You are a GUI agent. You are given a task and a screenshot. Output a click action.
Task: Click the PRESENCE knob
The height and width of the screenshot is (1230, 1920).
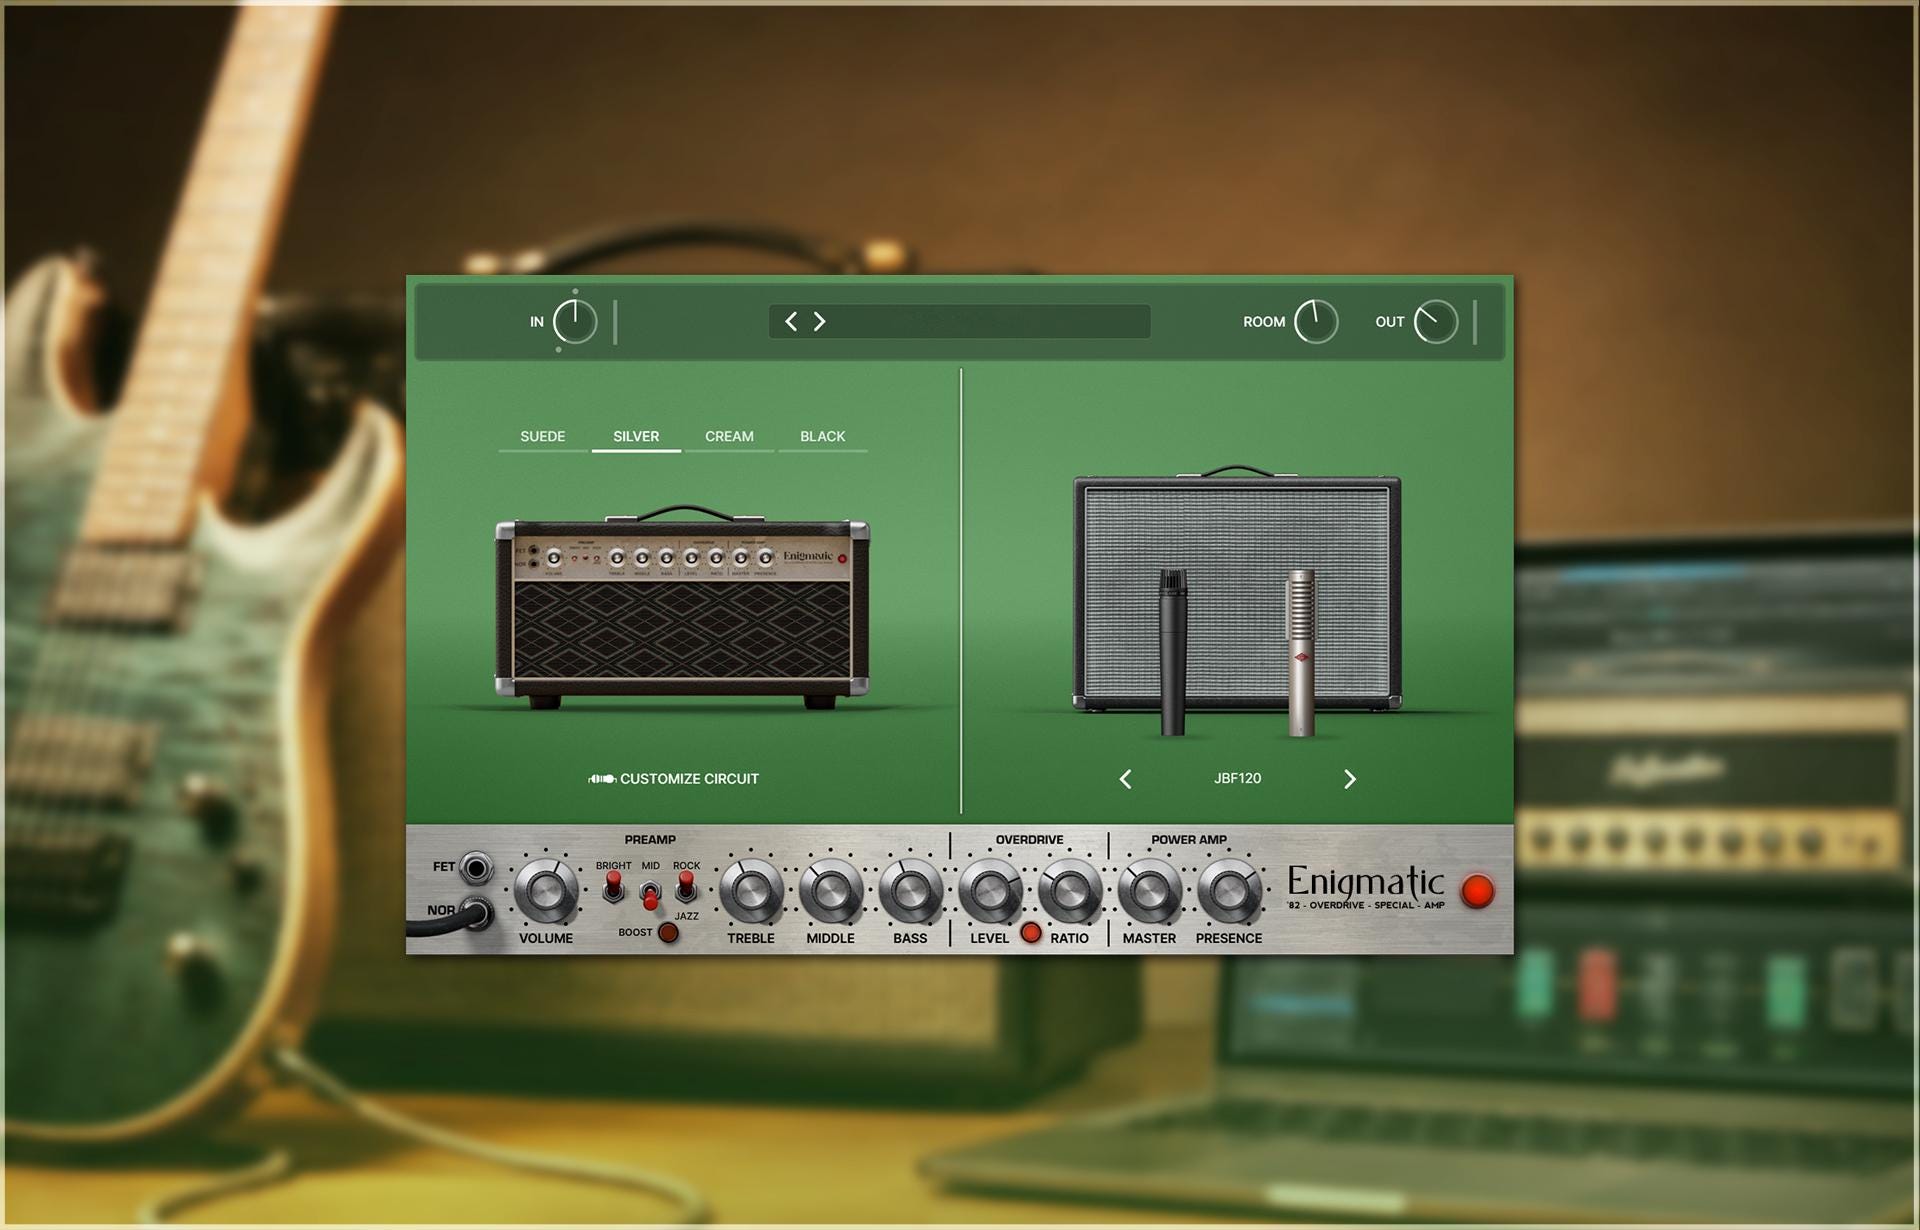[1229, 890]
